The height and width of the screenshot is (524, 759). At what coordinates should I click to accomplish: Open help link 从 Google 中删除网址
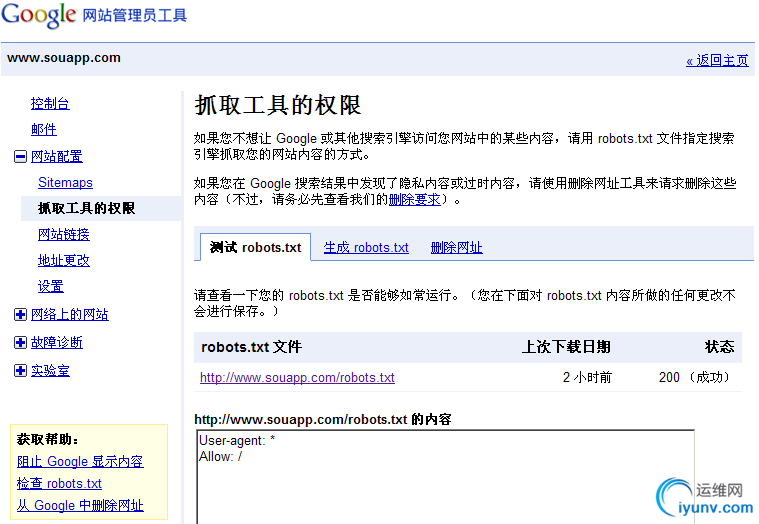(80, 506)
